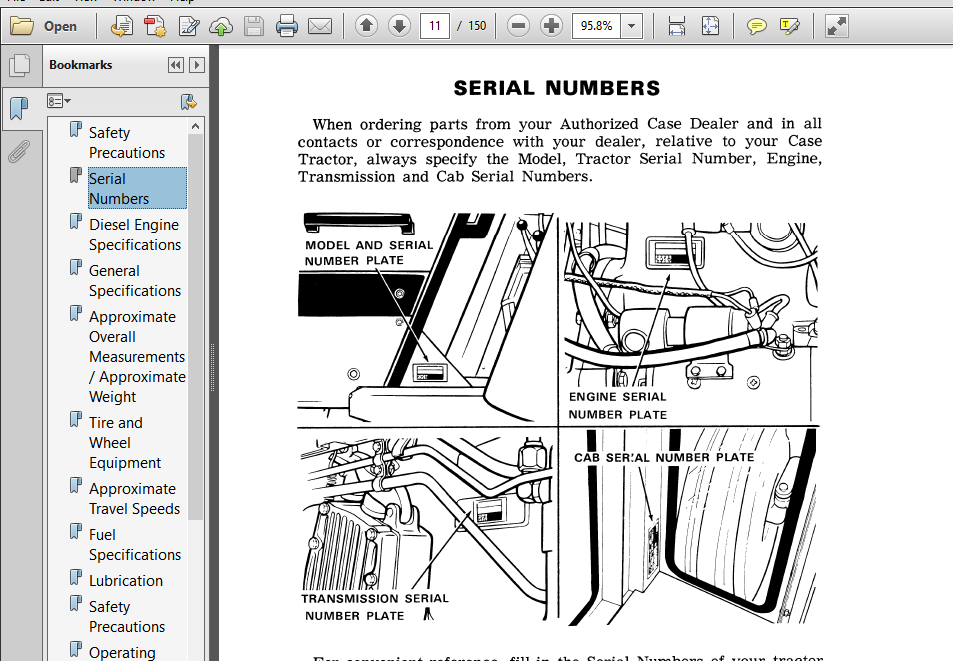Select the Diesel Engine Specifications bookmark
953x661 pixels.
135,235
